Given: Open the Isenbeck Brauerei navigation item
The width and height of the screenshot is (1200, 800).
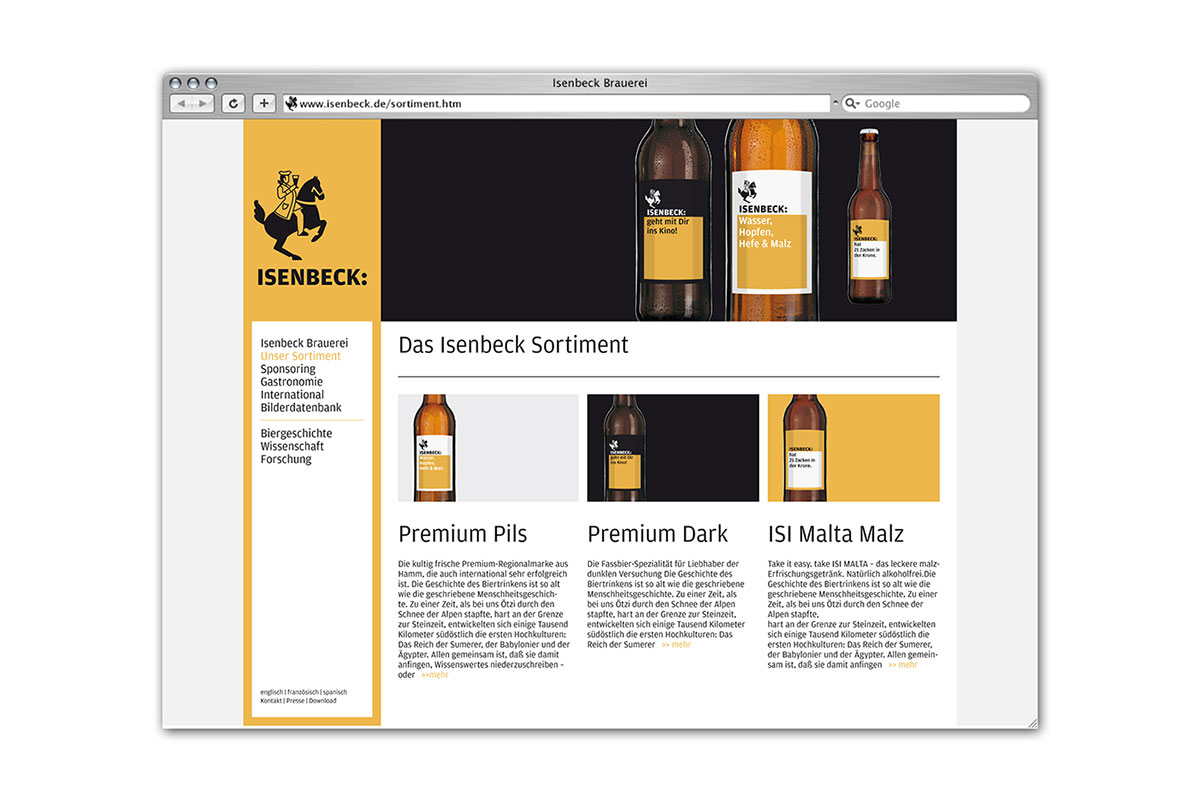Looking at the screenshot, I should tap(304, 343).
